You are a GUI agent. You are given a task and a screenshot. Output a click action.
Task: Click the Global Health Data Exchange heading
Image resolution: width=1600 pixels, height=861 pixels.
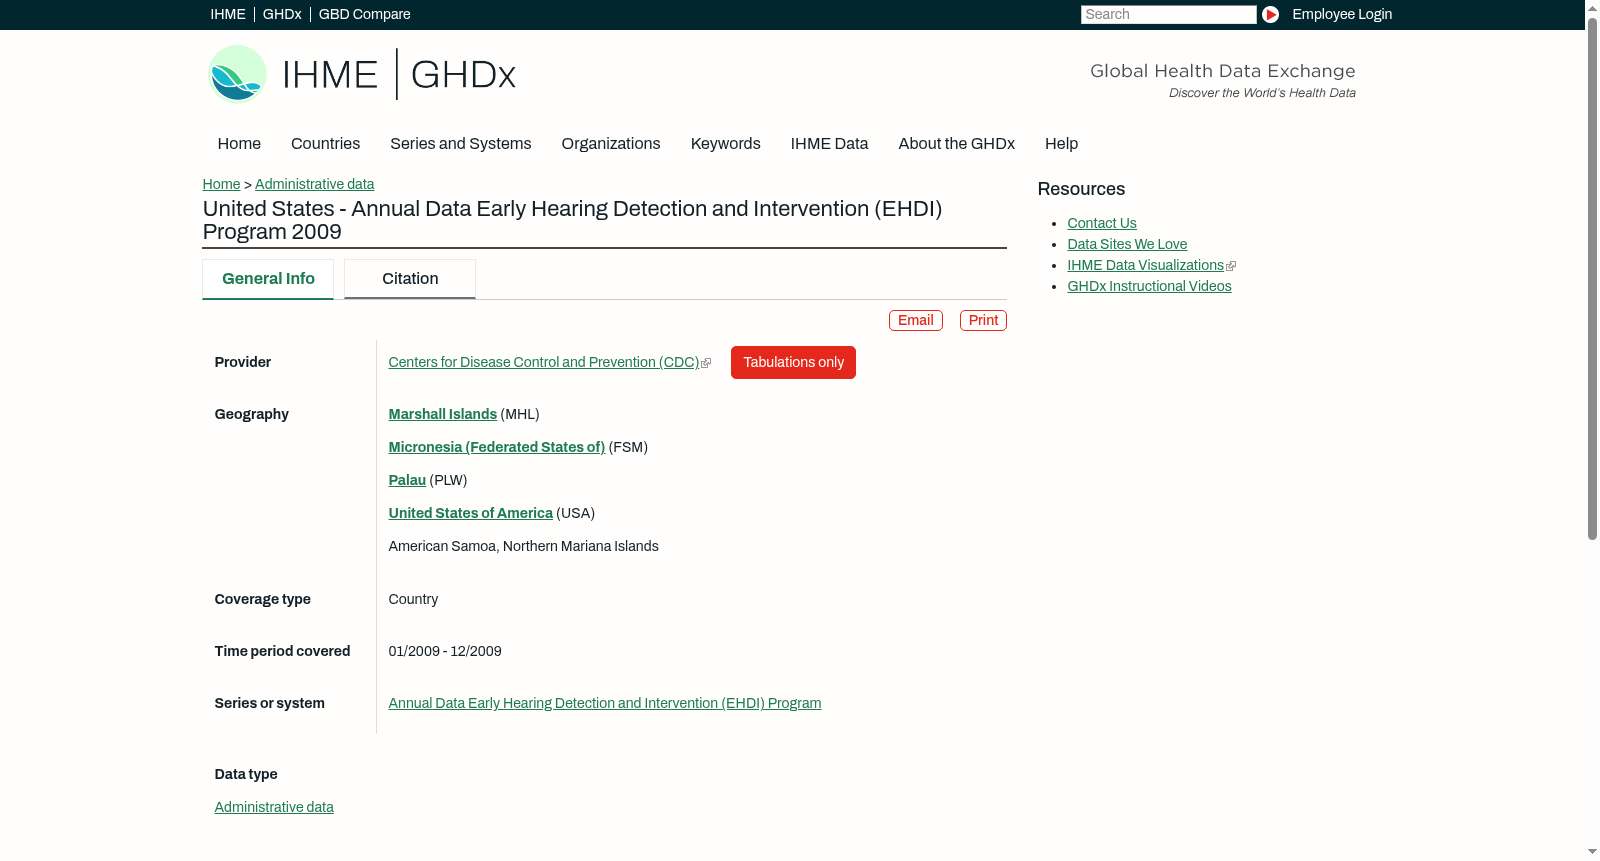(x=1222, y=71)
